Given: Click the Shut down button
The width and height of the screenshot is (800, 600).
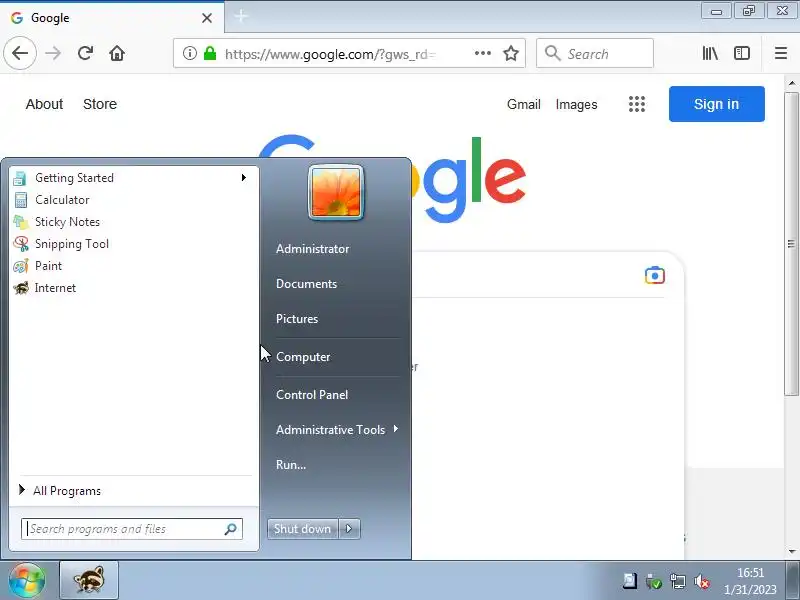Looking at the screenshot, I should pos(303,529).
